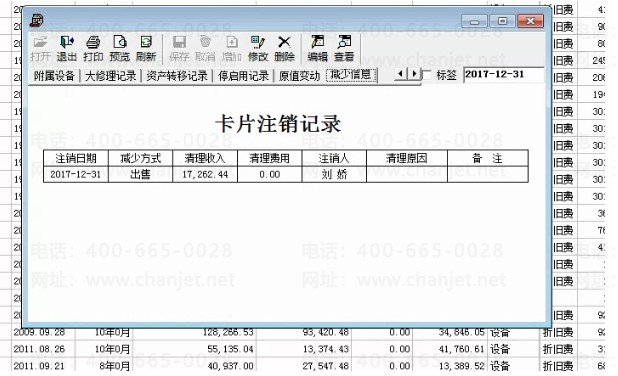Switch to the 原值变动 tab
Image resolution: width=618 pixels, height=376 pixels.
(x=300, y=76)
